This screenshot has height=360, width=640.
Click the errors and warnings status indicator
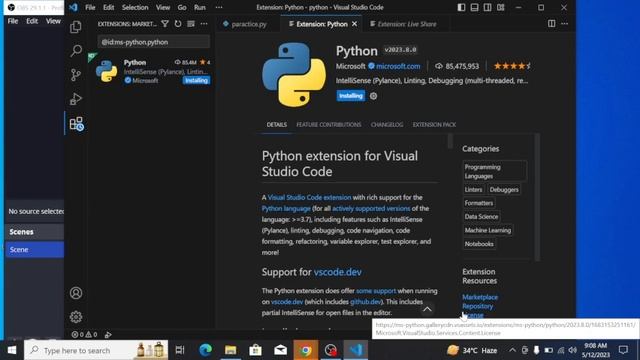tap(84, 334)
